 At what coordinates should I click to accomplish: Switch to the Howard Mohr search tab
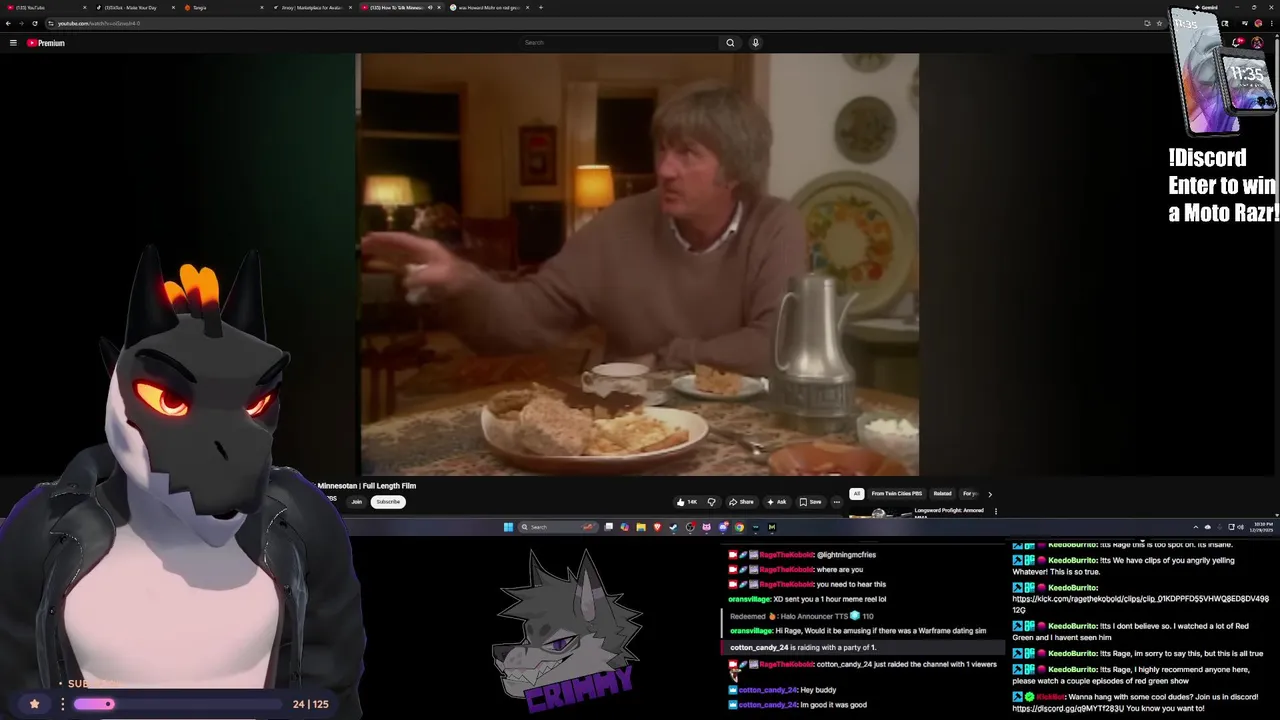point(488,7)
